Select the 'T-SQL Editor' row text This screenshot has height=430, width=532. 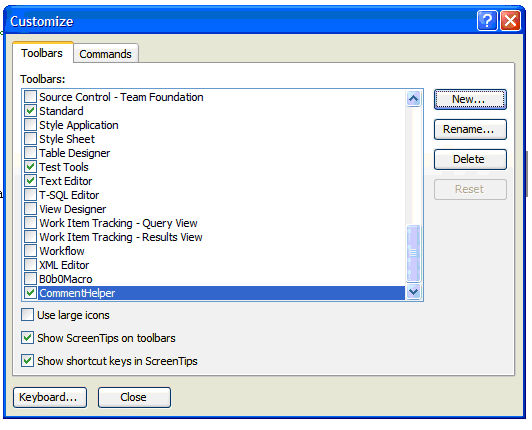(69, 195)
